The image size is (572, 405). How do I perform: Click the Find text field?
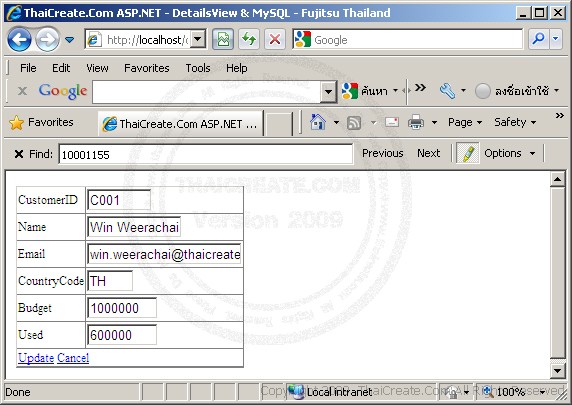coord(206,154)
